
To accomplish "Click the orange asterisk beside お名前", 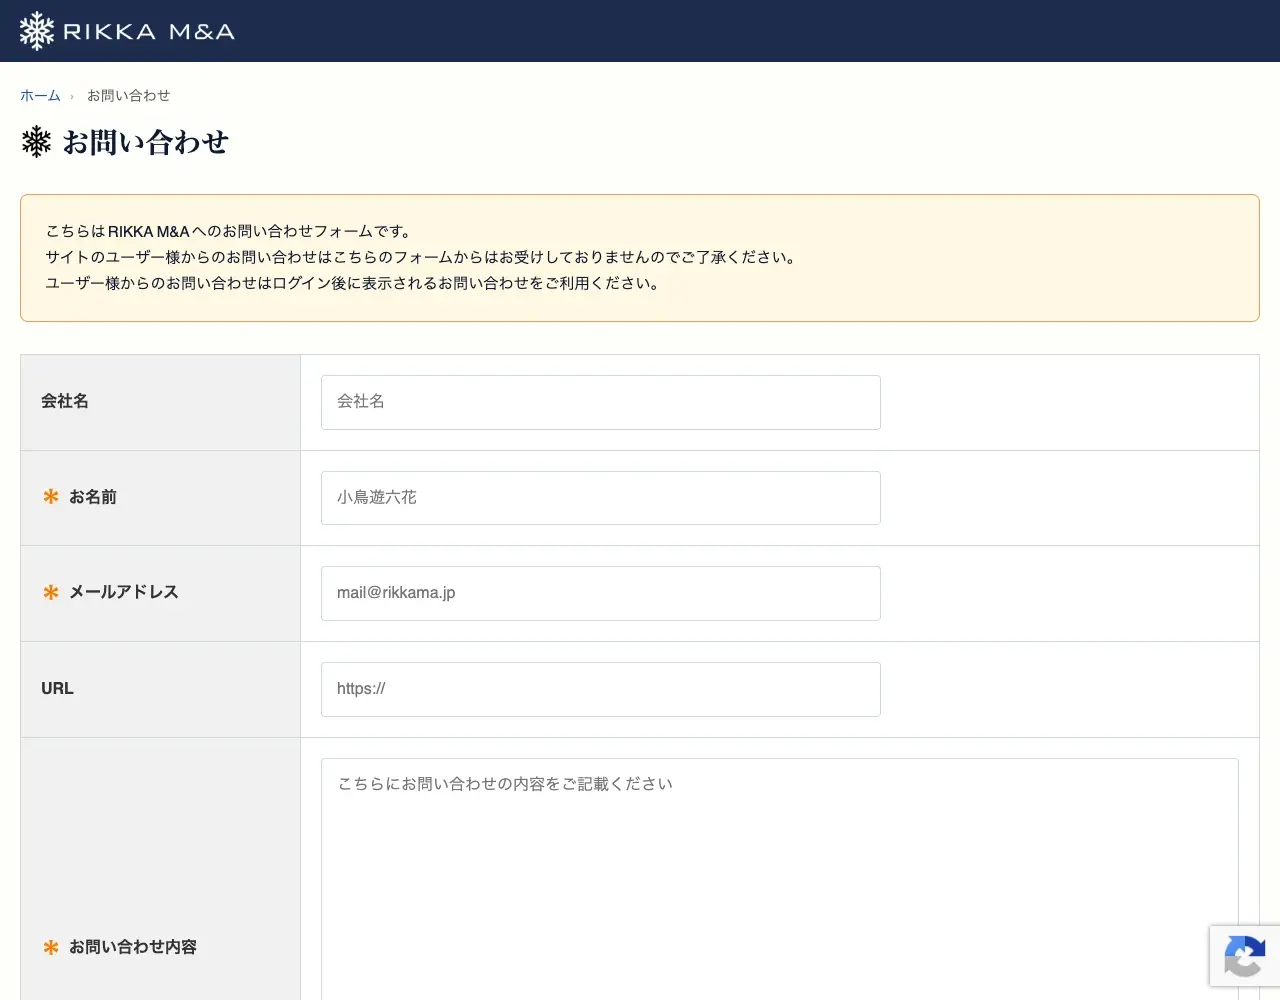I will (51, 497).
